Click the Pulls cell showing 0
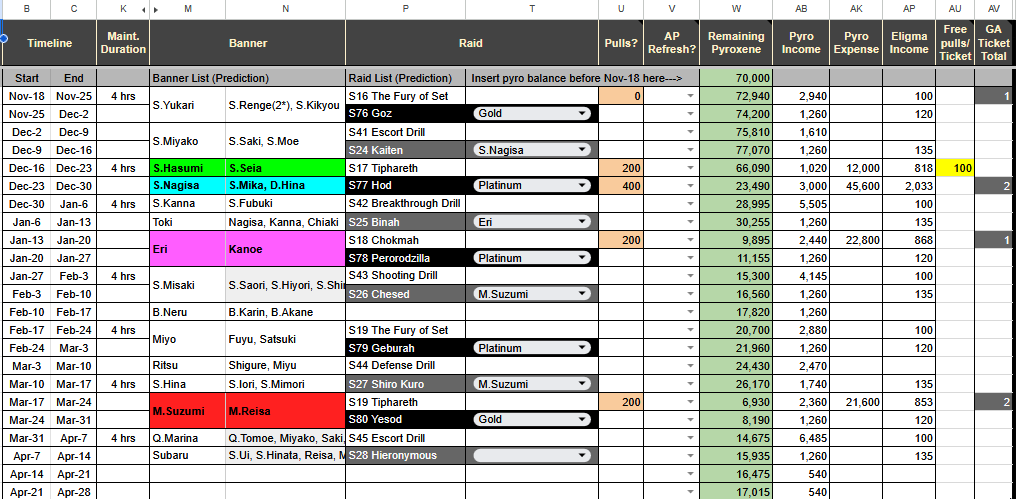1016x499 pixels. click(621, 97)
